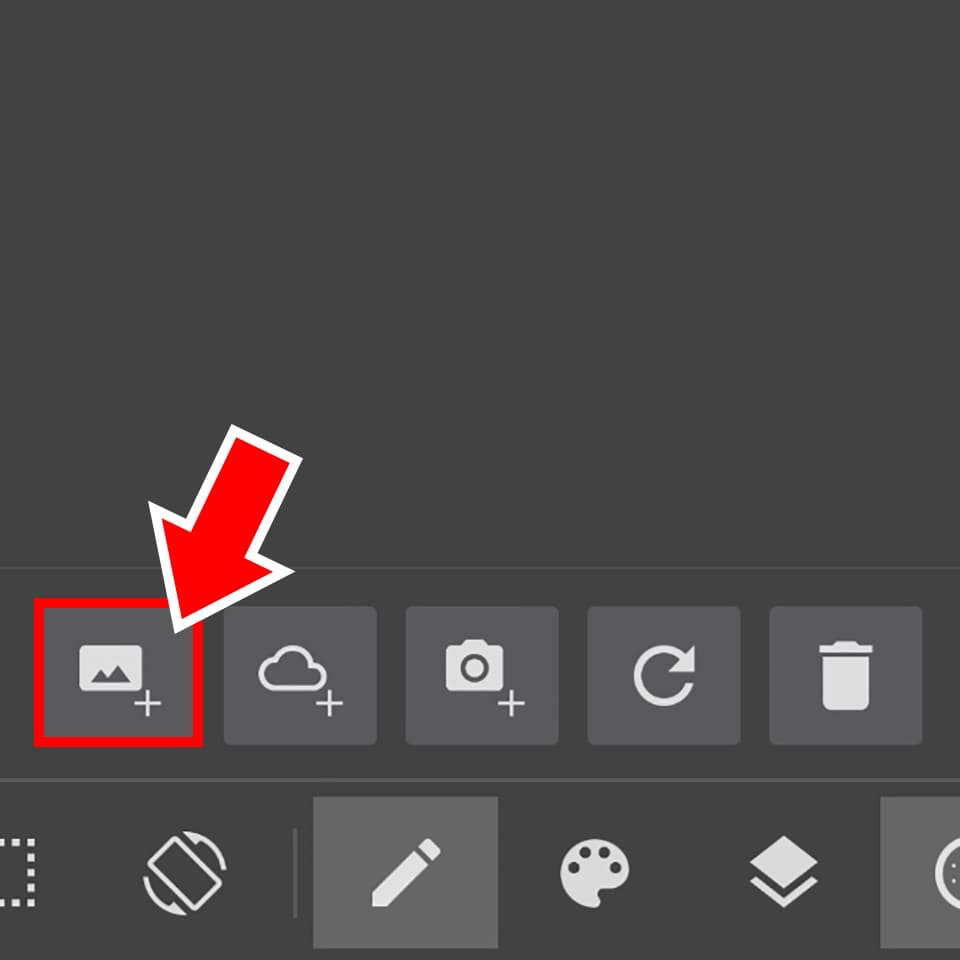
Task: Open the layers panel
Action: point(784,872)
